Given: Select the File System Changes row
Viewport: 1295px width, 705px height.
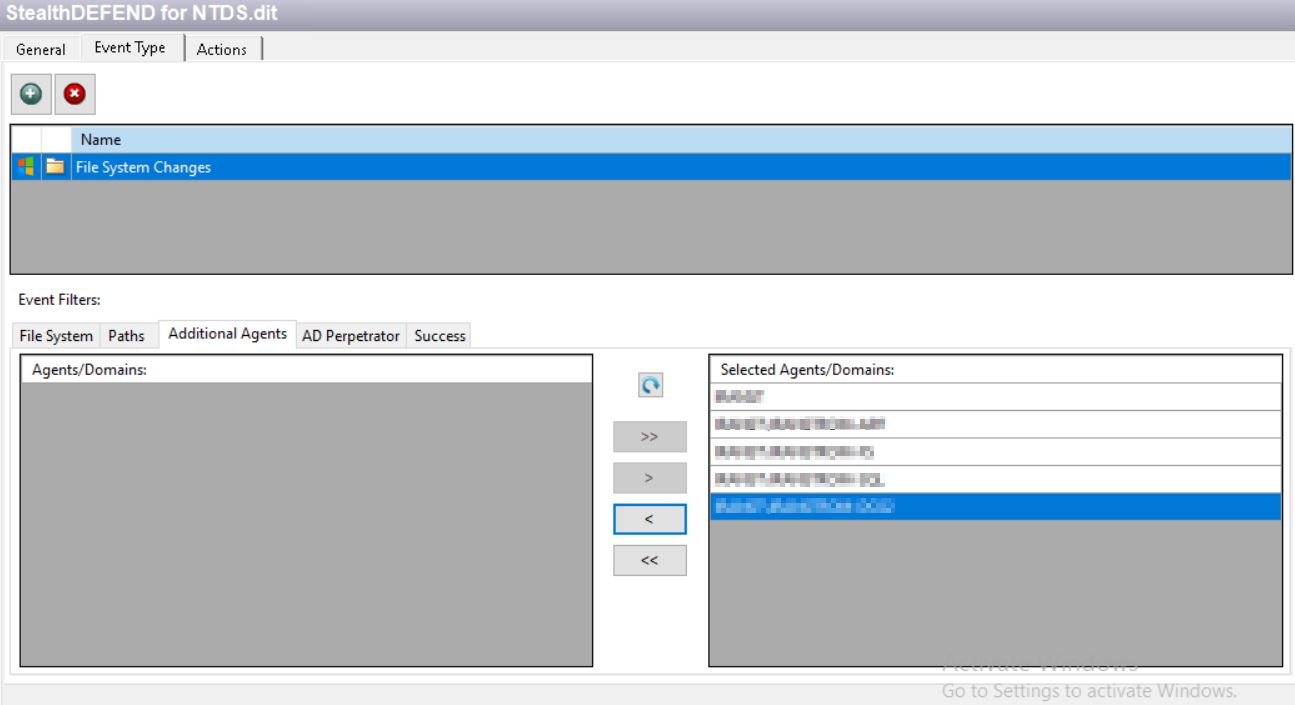Looking at the screenshot, I should click(x=400, y=168).
